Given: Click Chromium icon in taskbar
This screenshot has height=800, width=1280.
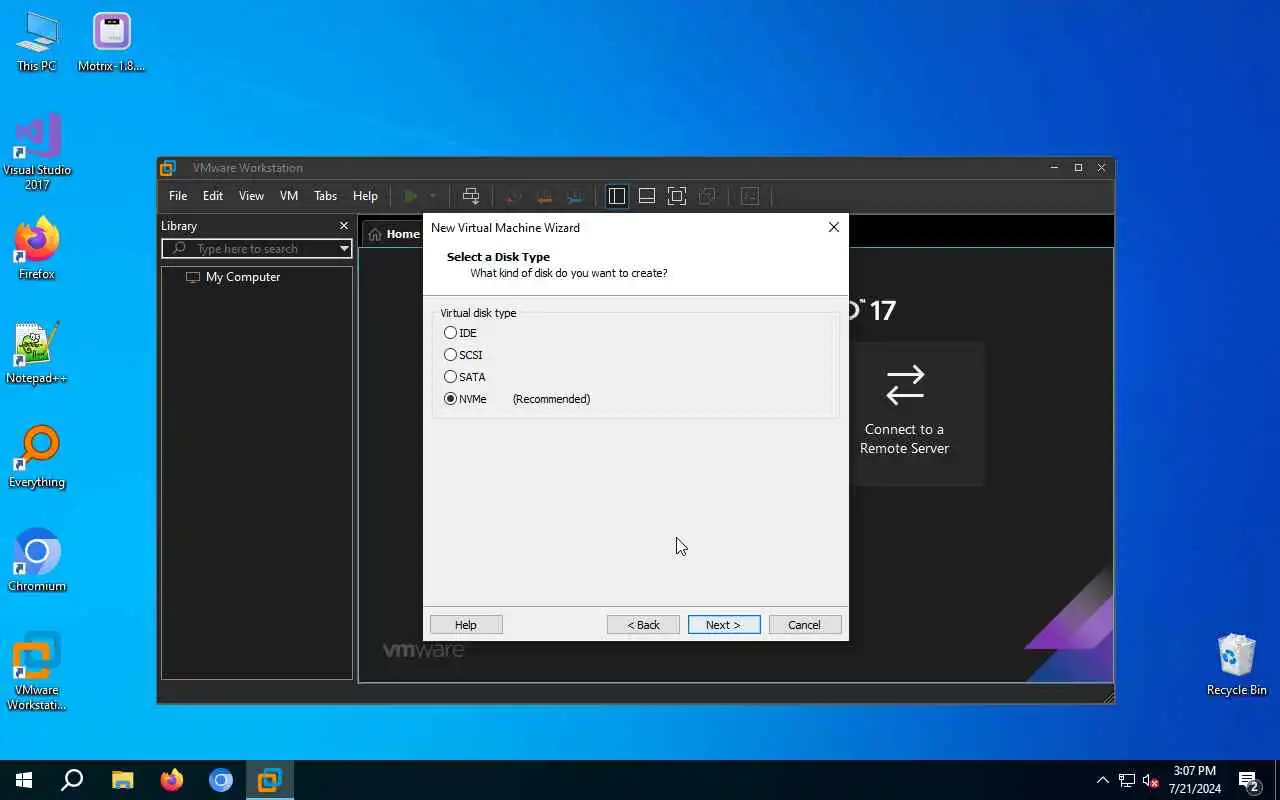Looking at the screenshot, I should [221, 780].
